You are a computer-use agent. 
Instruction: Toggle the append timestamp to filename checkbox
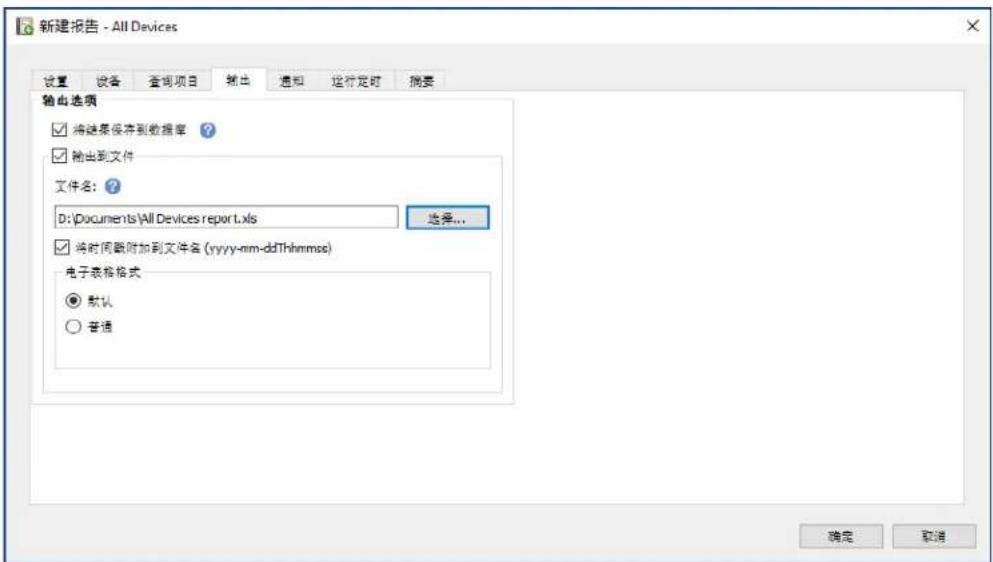point(61,246)
